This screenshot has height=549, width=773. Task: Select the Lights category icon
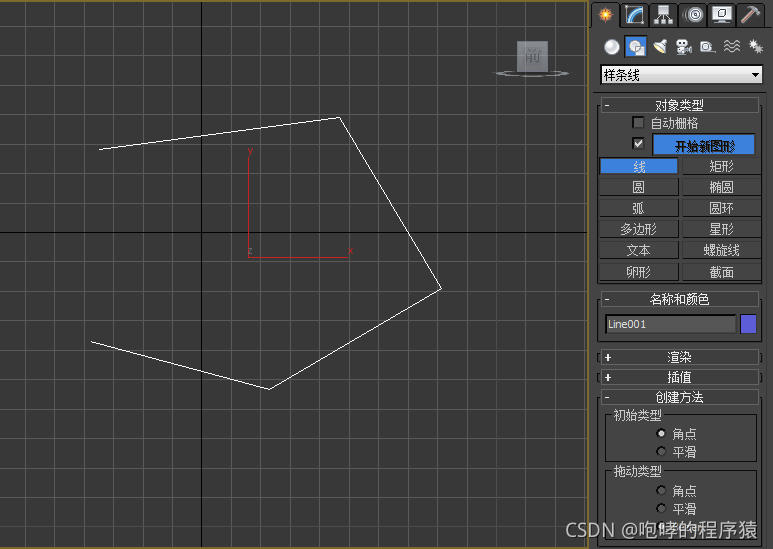click(660, 46)
